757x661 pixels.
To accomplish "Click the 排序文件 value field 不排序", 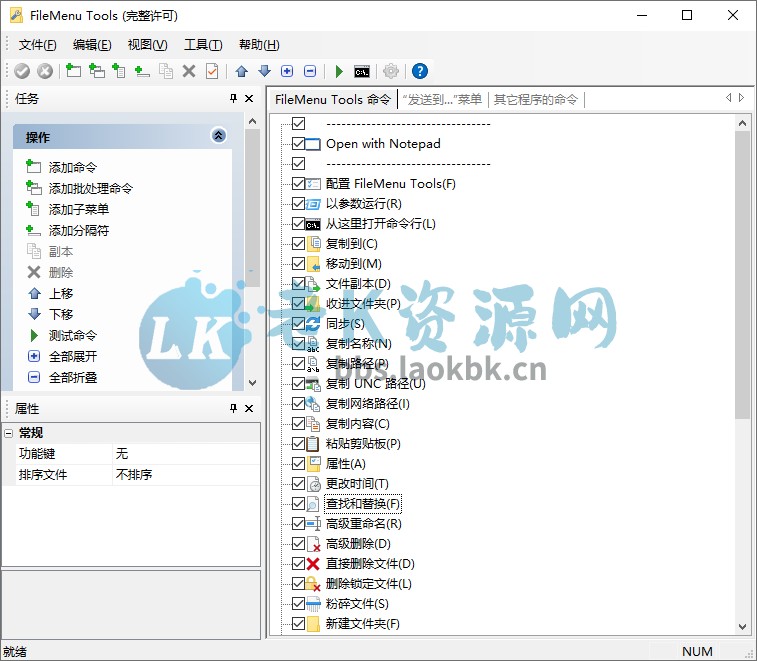I will point(186,475).
